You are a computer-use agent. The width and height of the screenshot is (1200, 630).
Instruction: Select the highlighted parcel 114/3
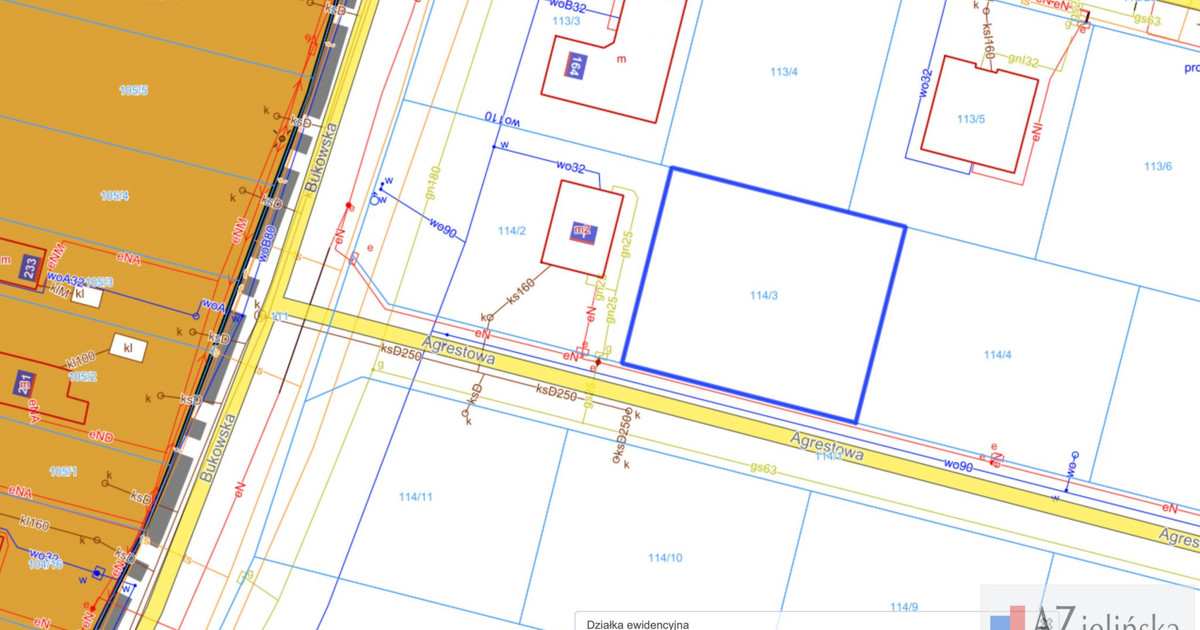point(764,295)
